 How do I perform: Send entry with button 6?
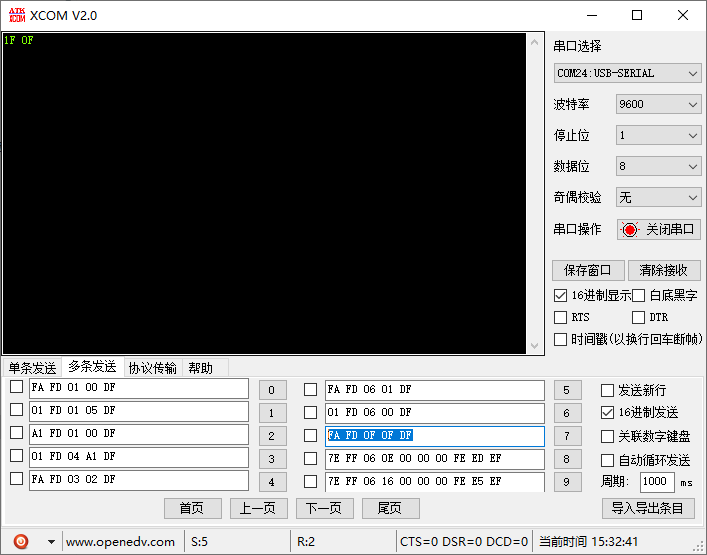point(567,413)
